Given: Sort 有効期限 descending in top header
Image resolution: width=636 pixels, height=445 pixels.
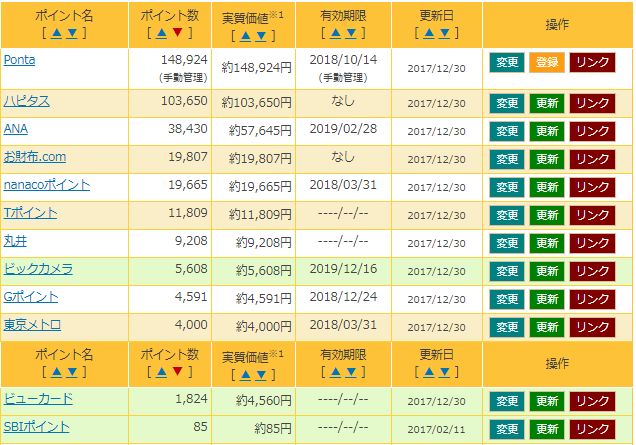Looking at the screenshot, I should 351,33.
